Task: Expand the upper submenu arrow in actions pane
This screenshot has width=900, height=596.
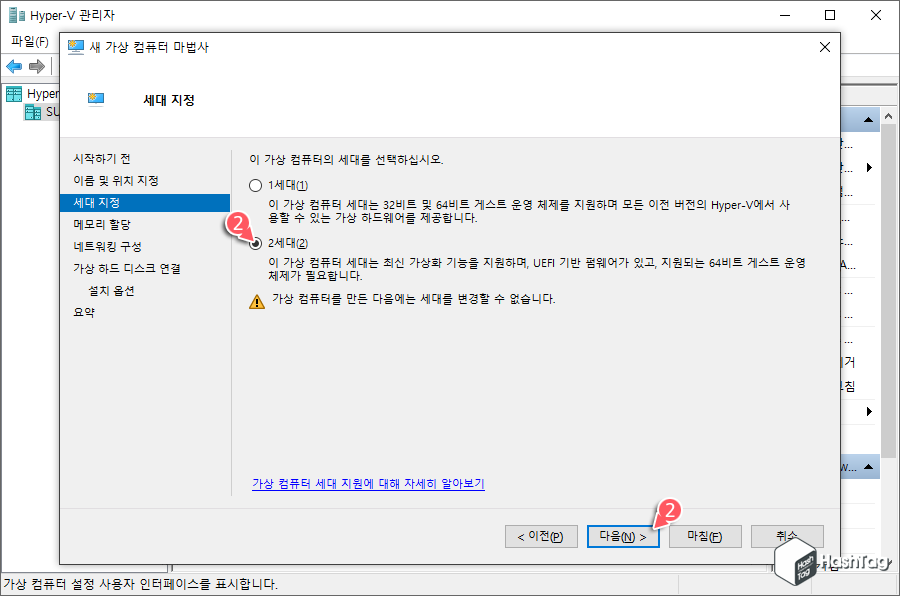Action: point(870,168)
